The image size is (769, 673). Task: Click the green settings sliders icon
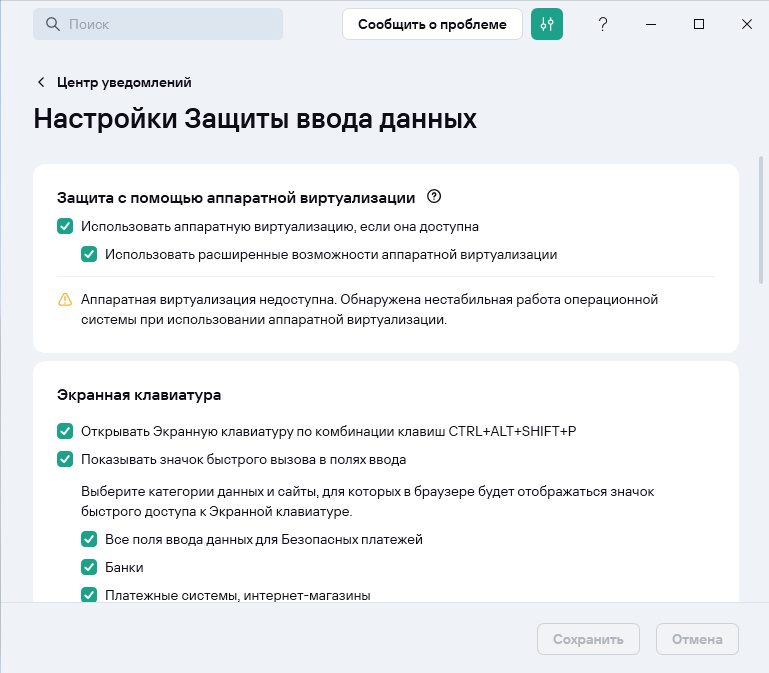click(x=546, y=24)
